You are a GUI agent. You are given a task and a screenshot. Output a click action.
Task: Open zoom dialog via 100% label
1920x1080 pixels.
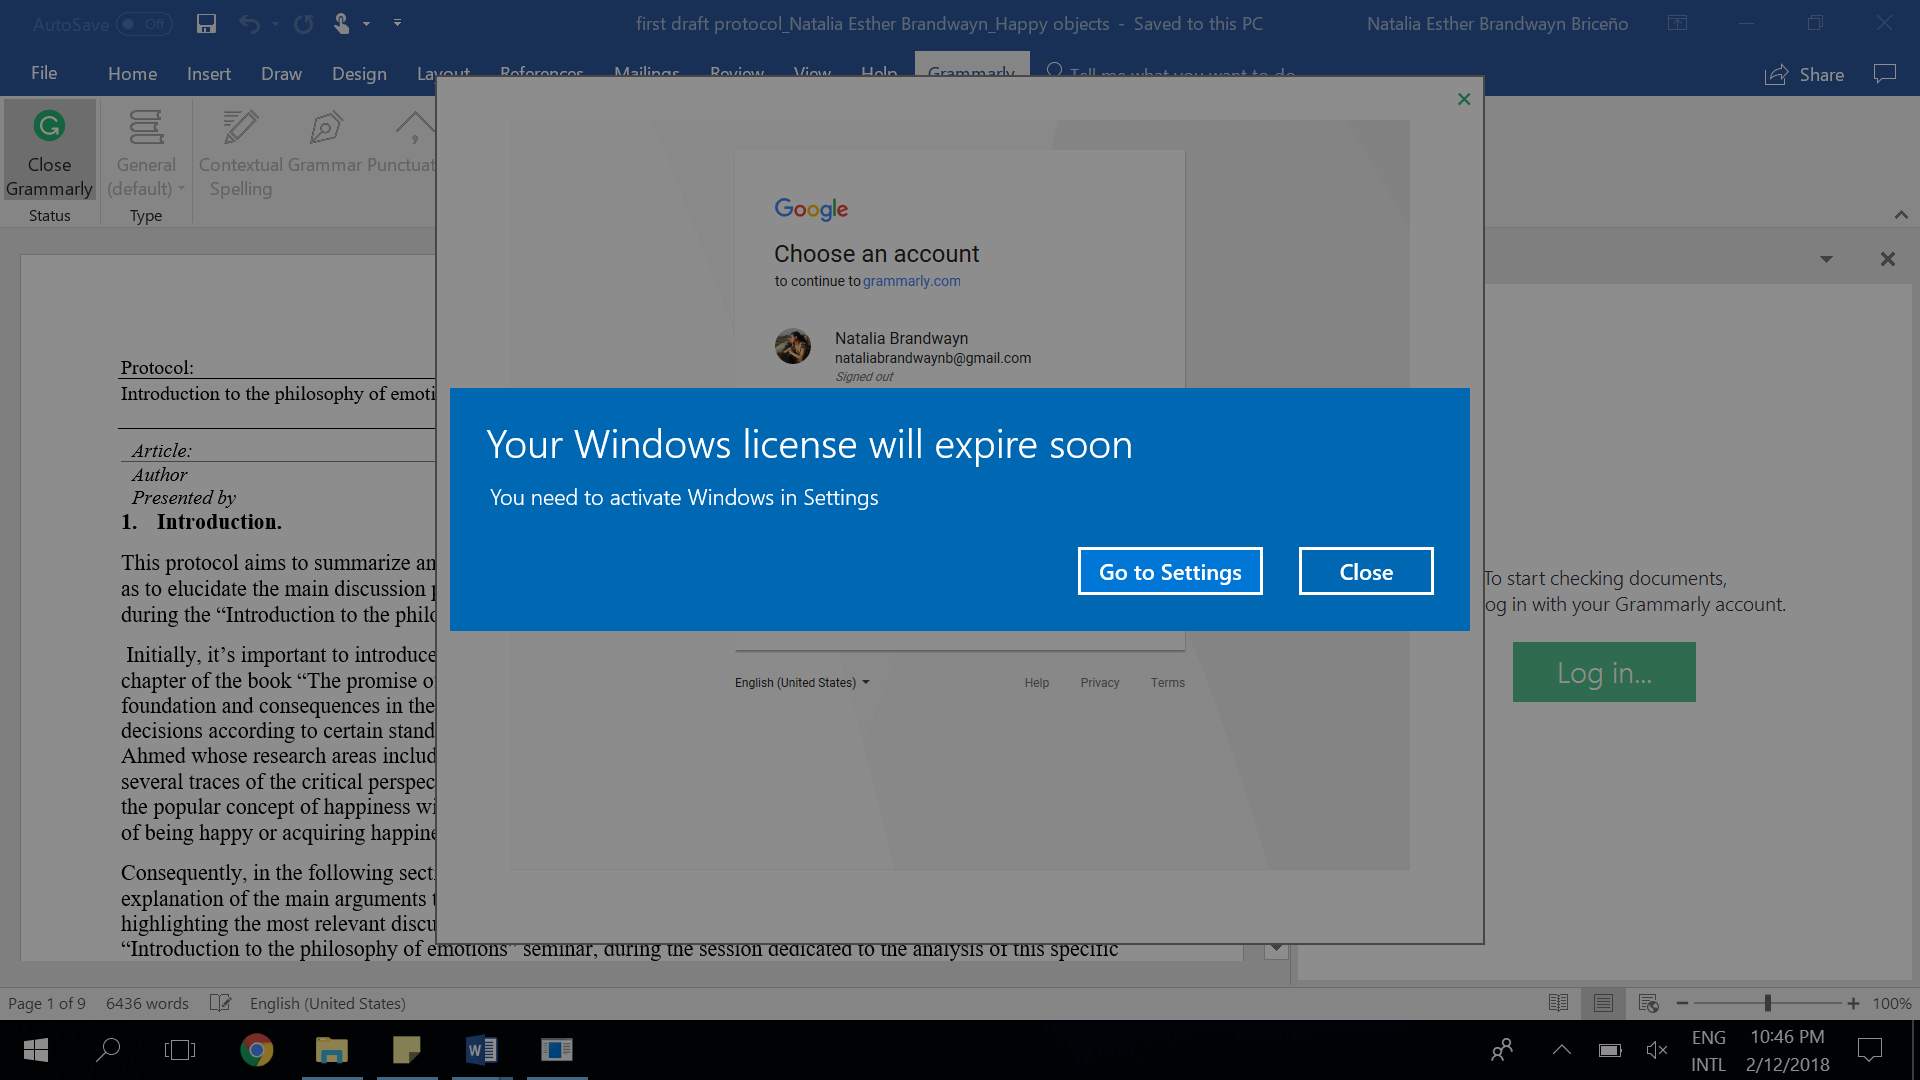tap(1891, 1003)
